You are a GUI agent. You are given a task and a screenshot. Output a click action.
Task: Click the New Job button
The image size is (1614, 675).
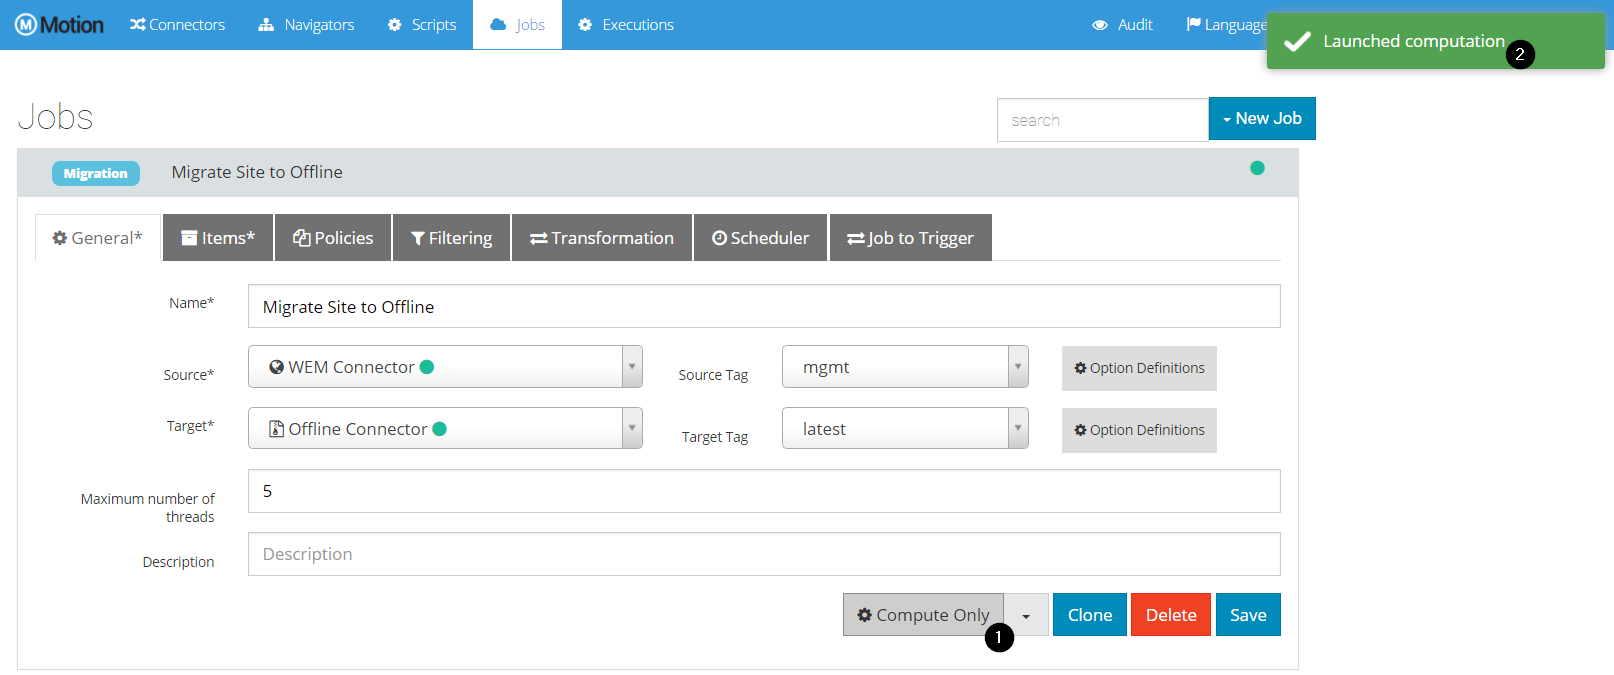pos(1262,118)
